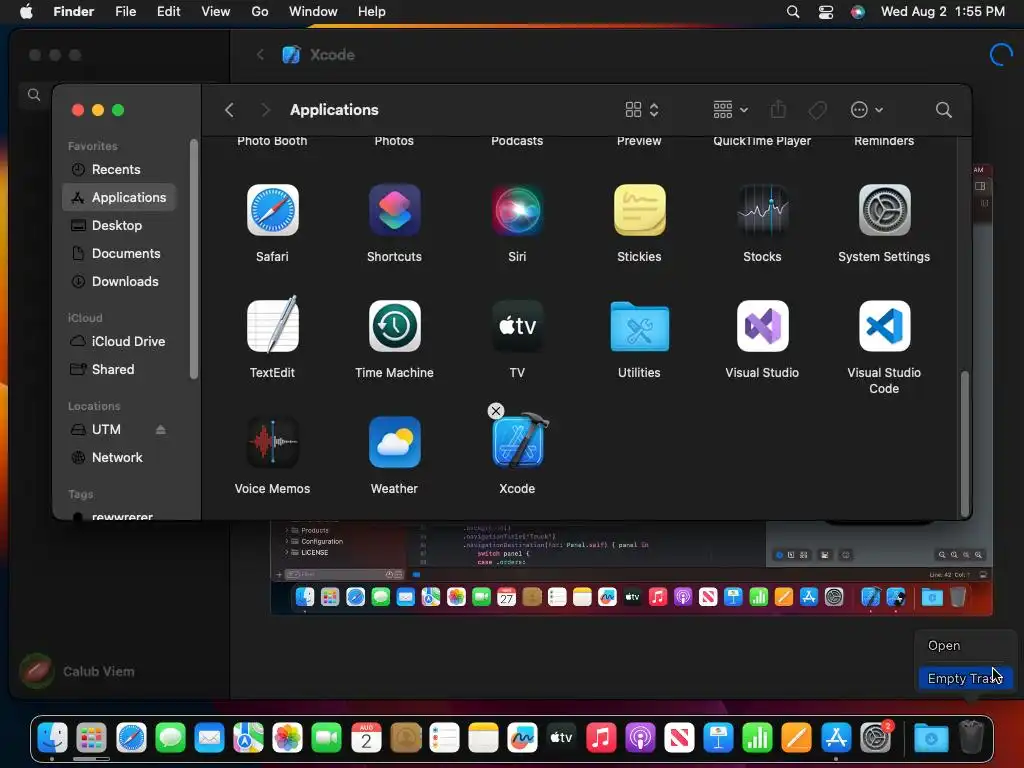Select the Siri app icon

[x=517, y=210]
